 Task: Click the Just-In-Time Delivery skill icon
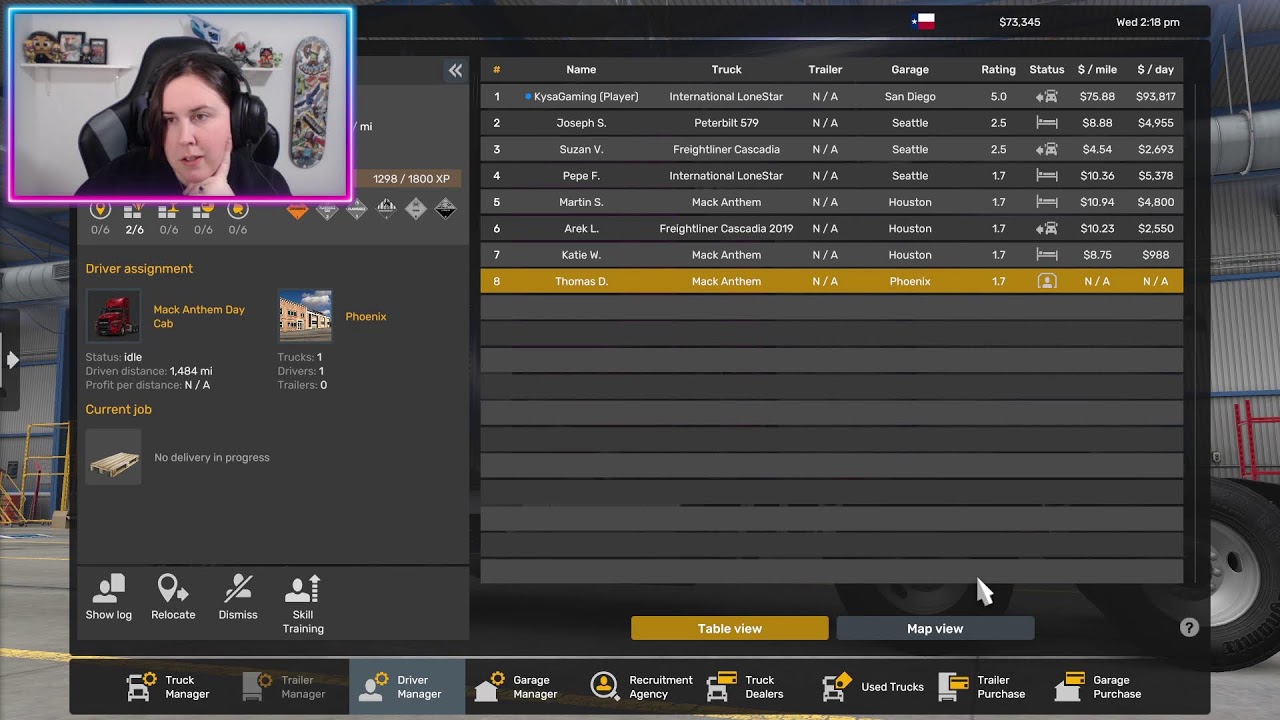click(x=203, y=210)
